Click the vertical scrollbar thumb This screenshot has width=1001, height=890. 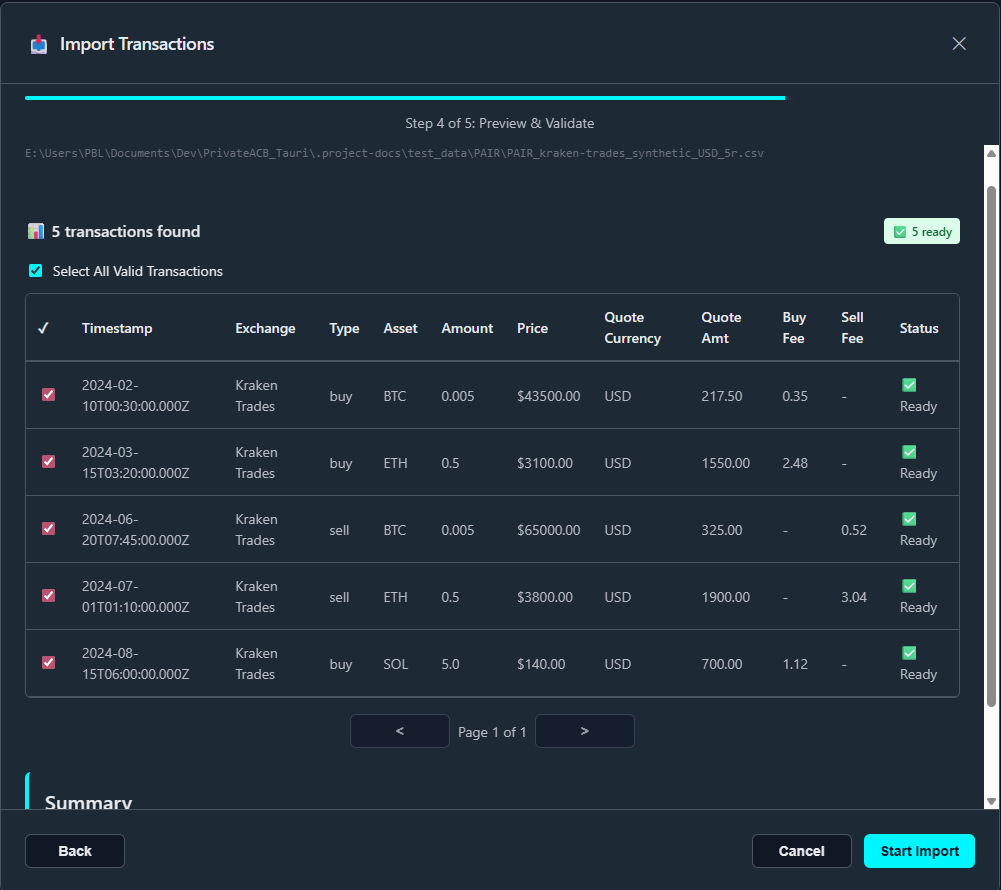pyautogui.click(x=991, y=446)
